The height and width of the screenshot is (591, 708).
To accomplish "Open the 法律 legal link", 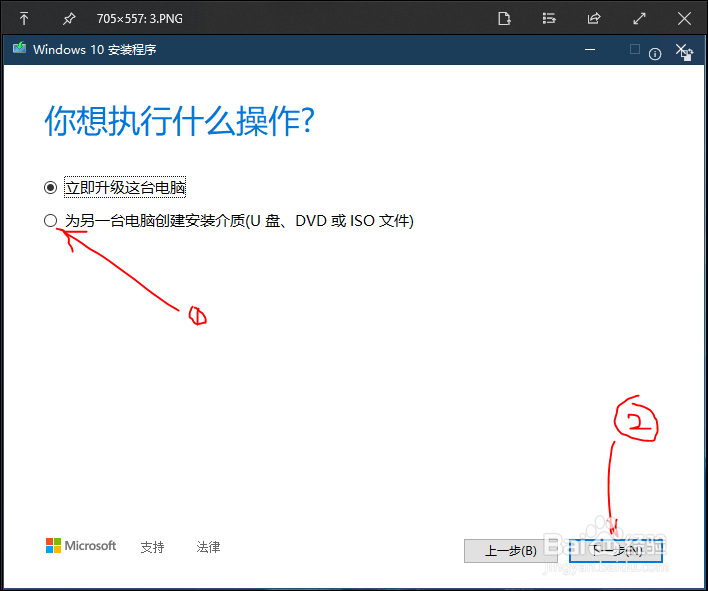I will click(x=208, y=547).
